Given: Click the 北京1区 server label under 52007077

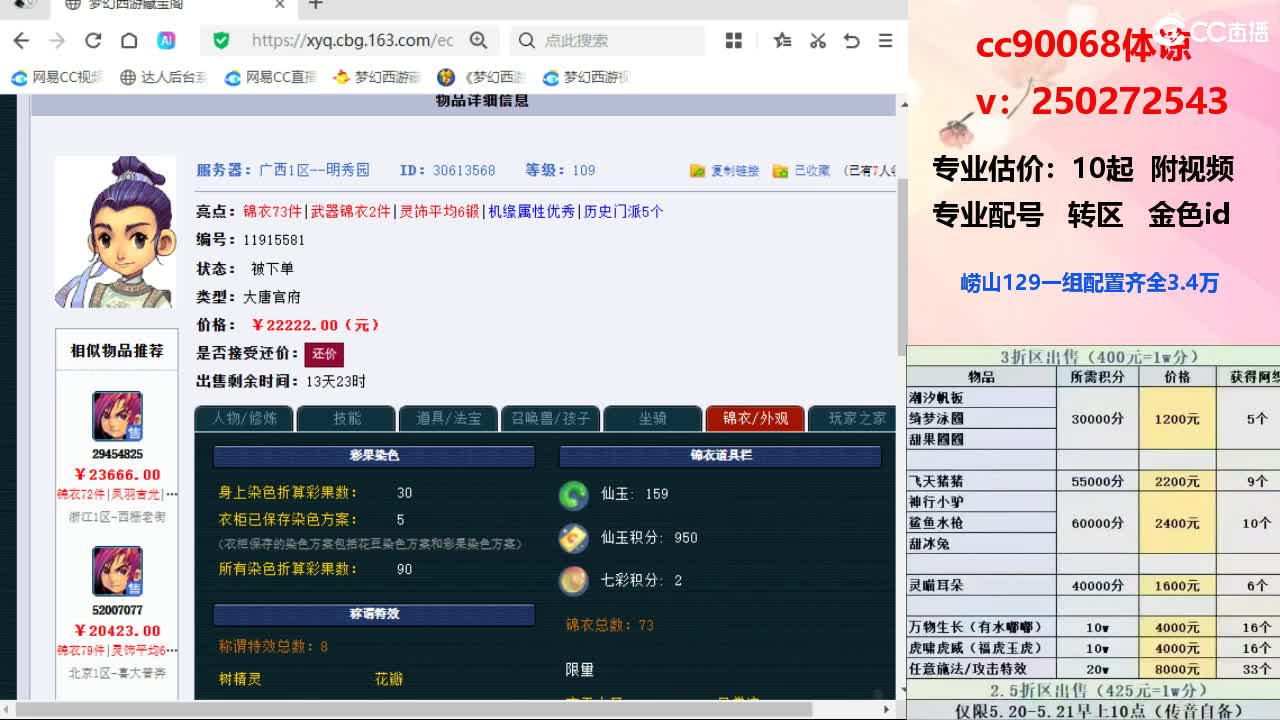Looking at the screenshot, I should coord(117,673).
